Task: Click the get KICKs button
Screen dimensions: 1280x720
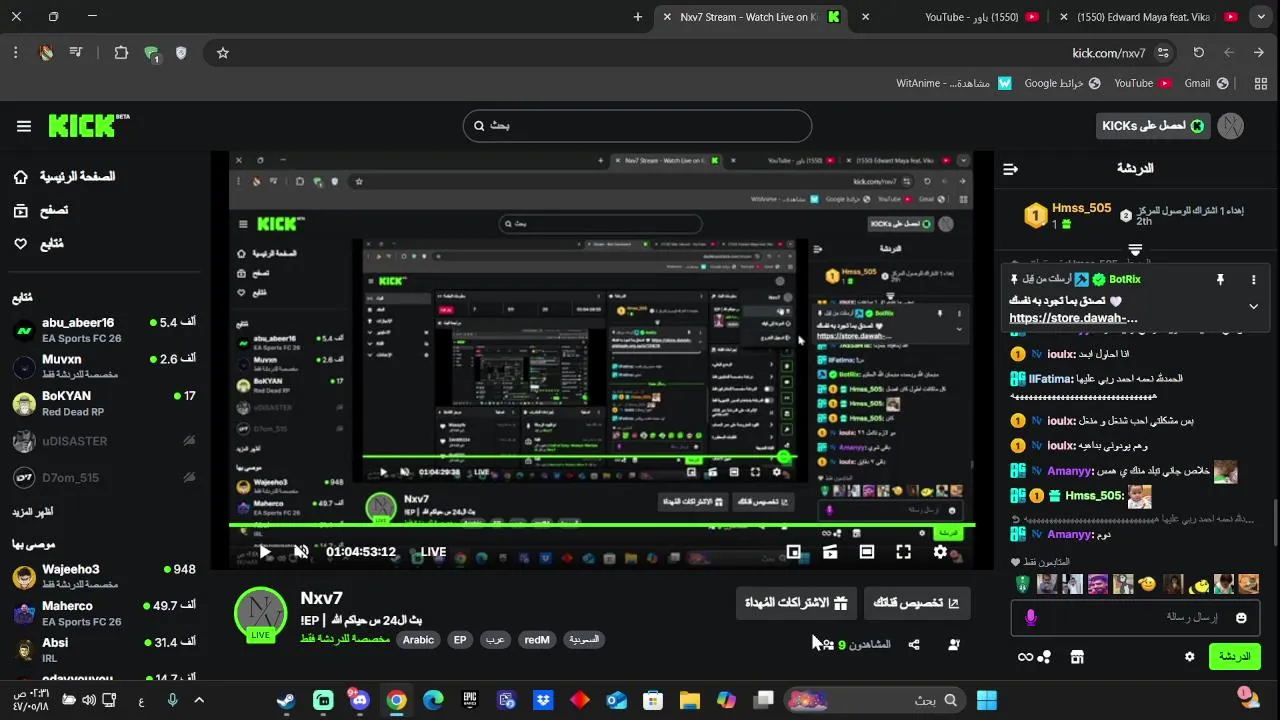Action: [1153, 126]
